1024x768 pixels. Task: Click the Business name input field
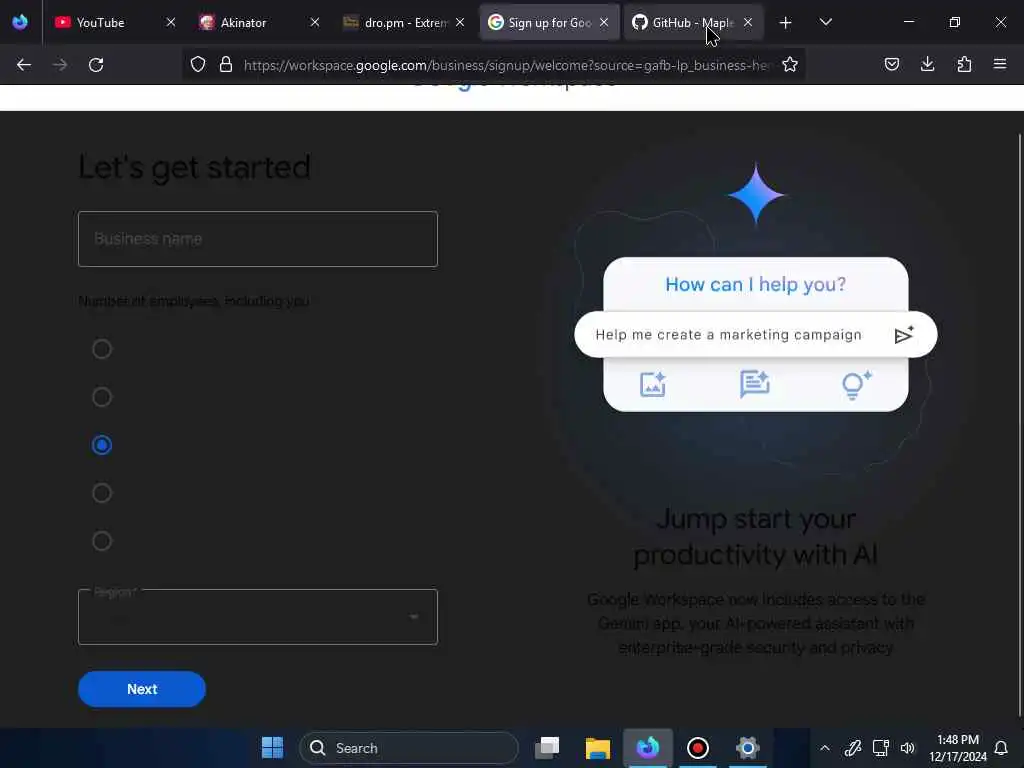click(258, 239)
